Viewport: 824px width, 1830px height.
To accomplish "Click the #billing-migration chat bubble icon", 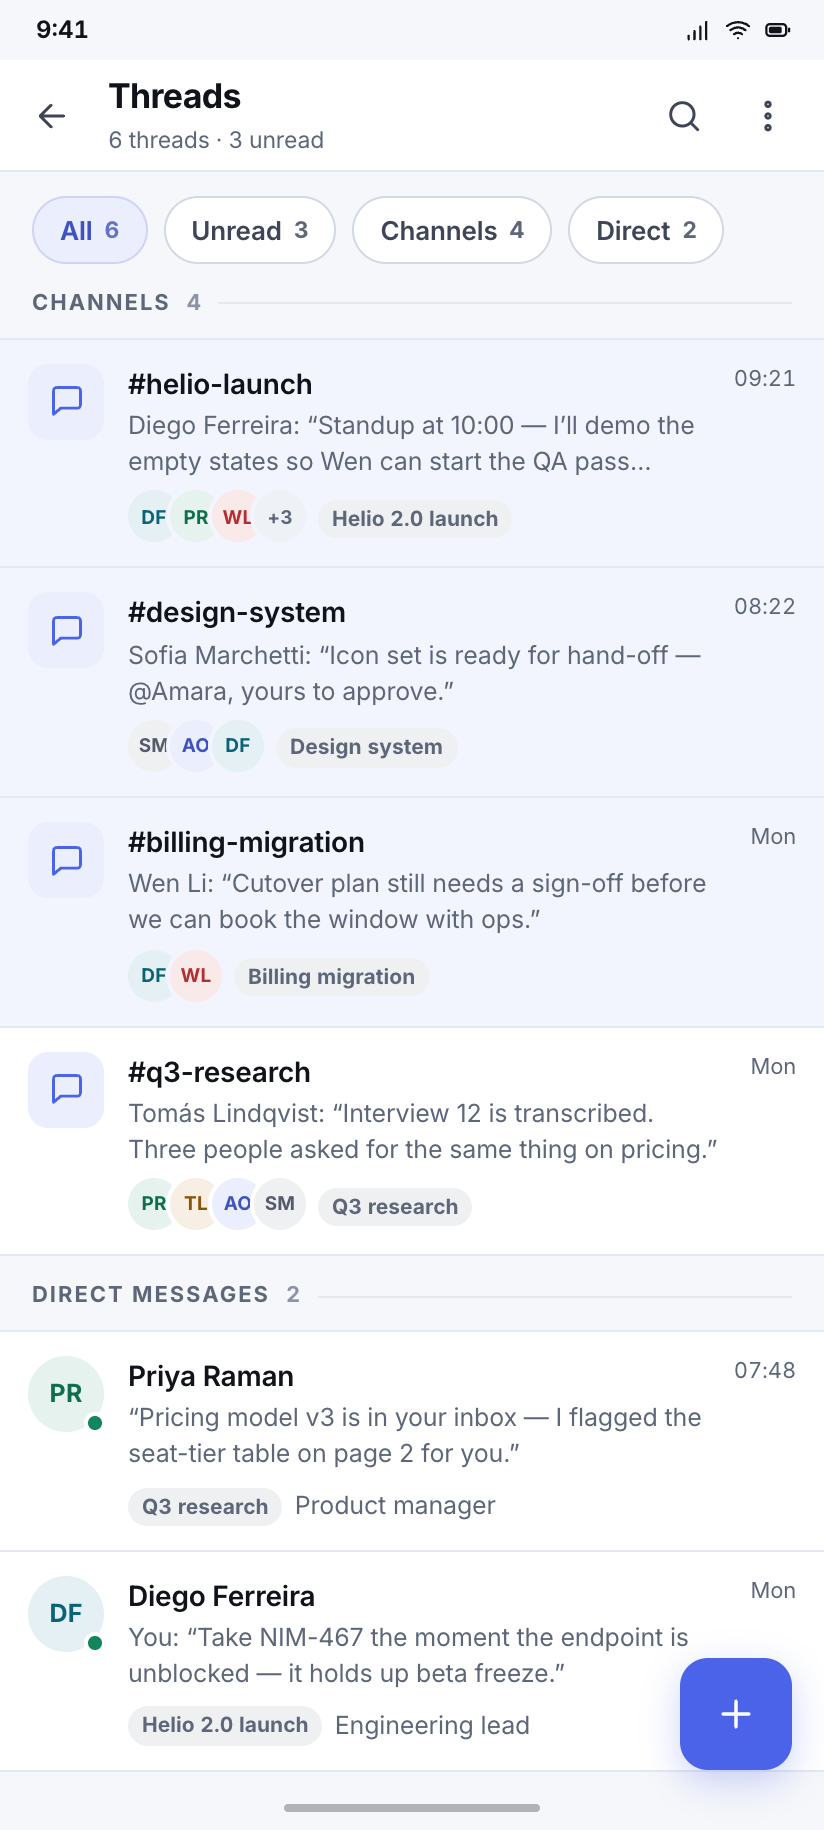I will (66, 860).
